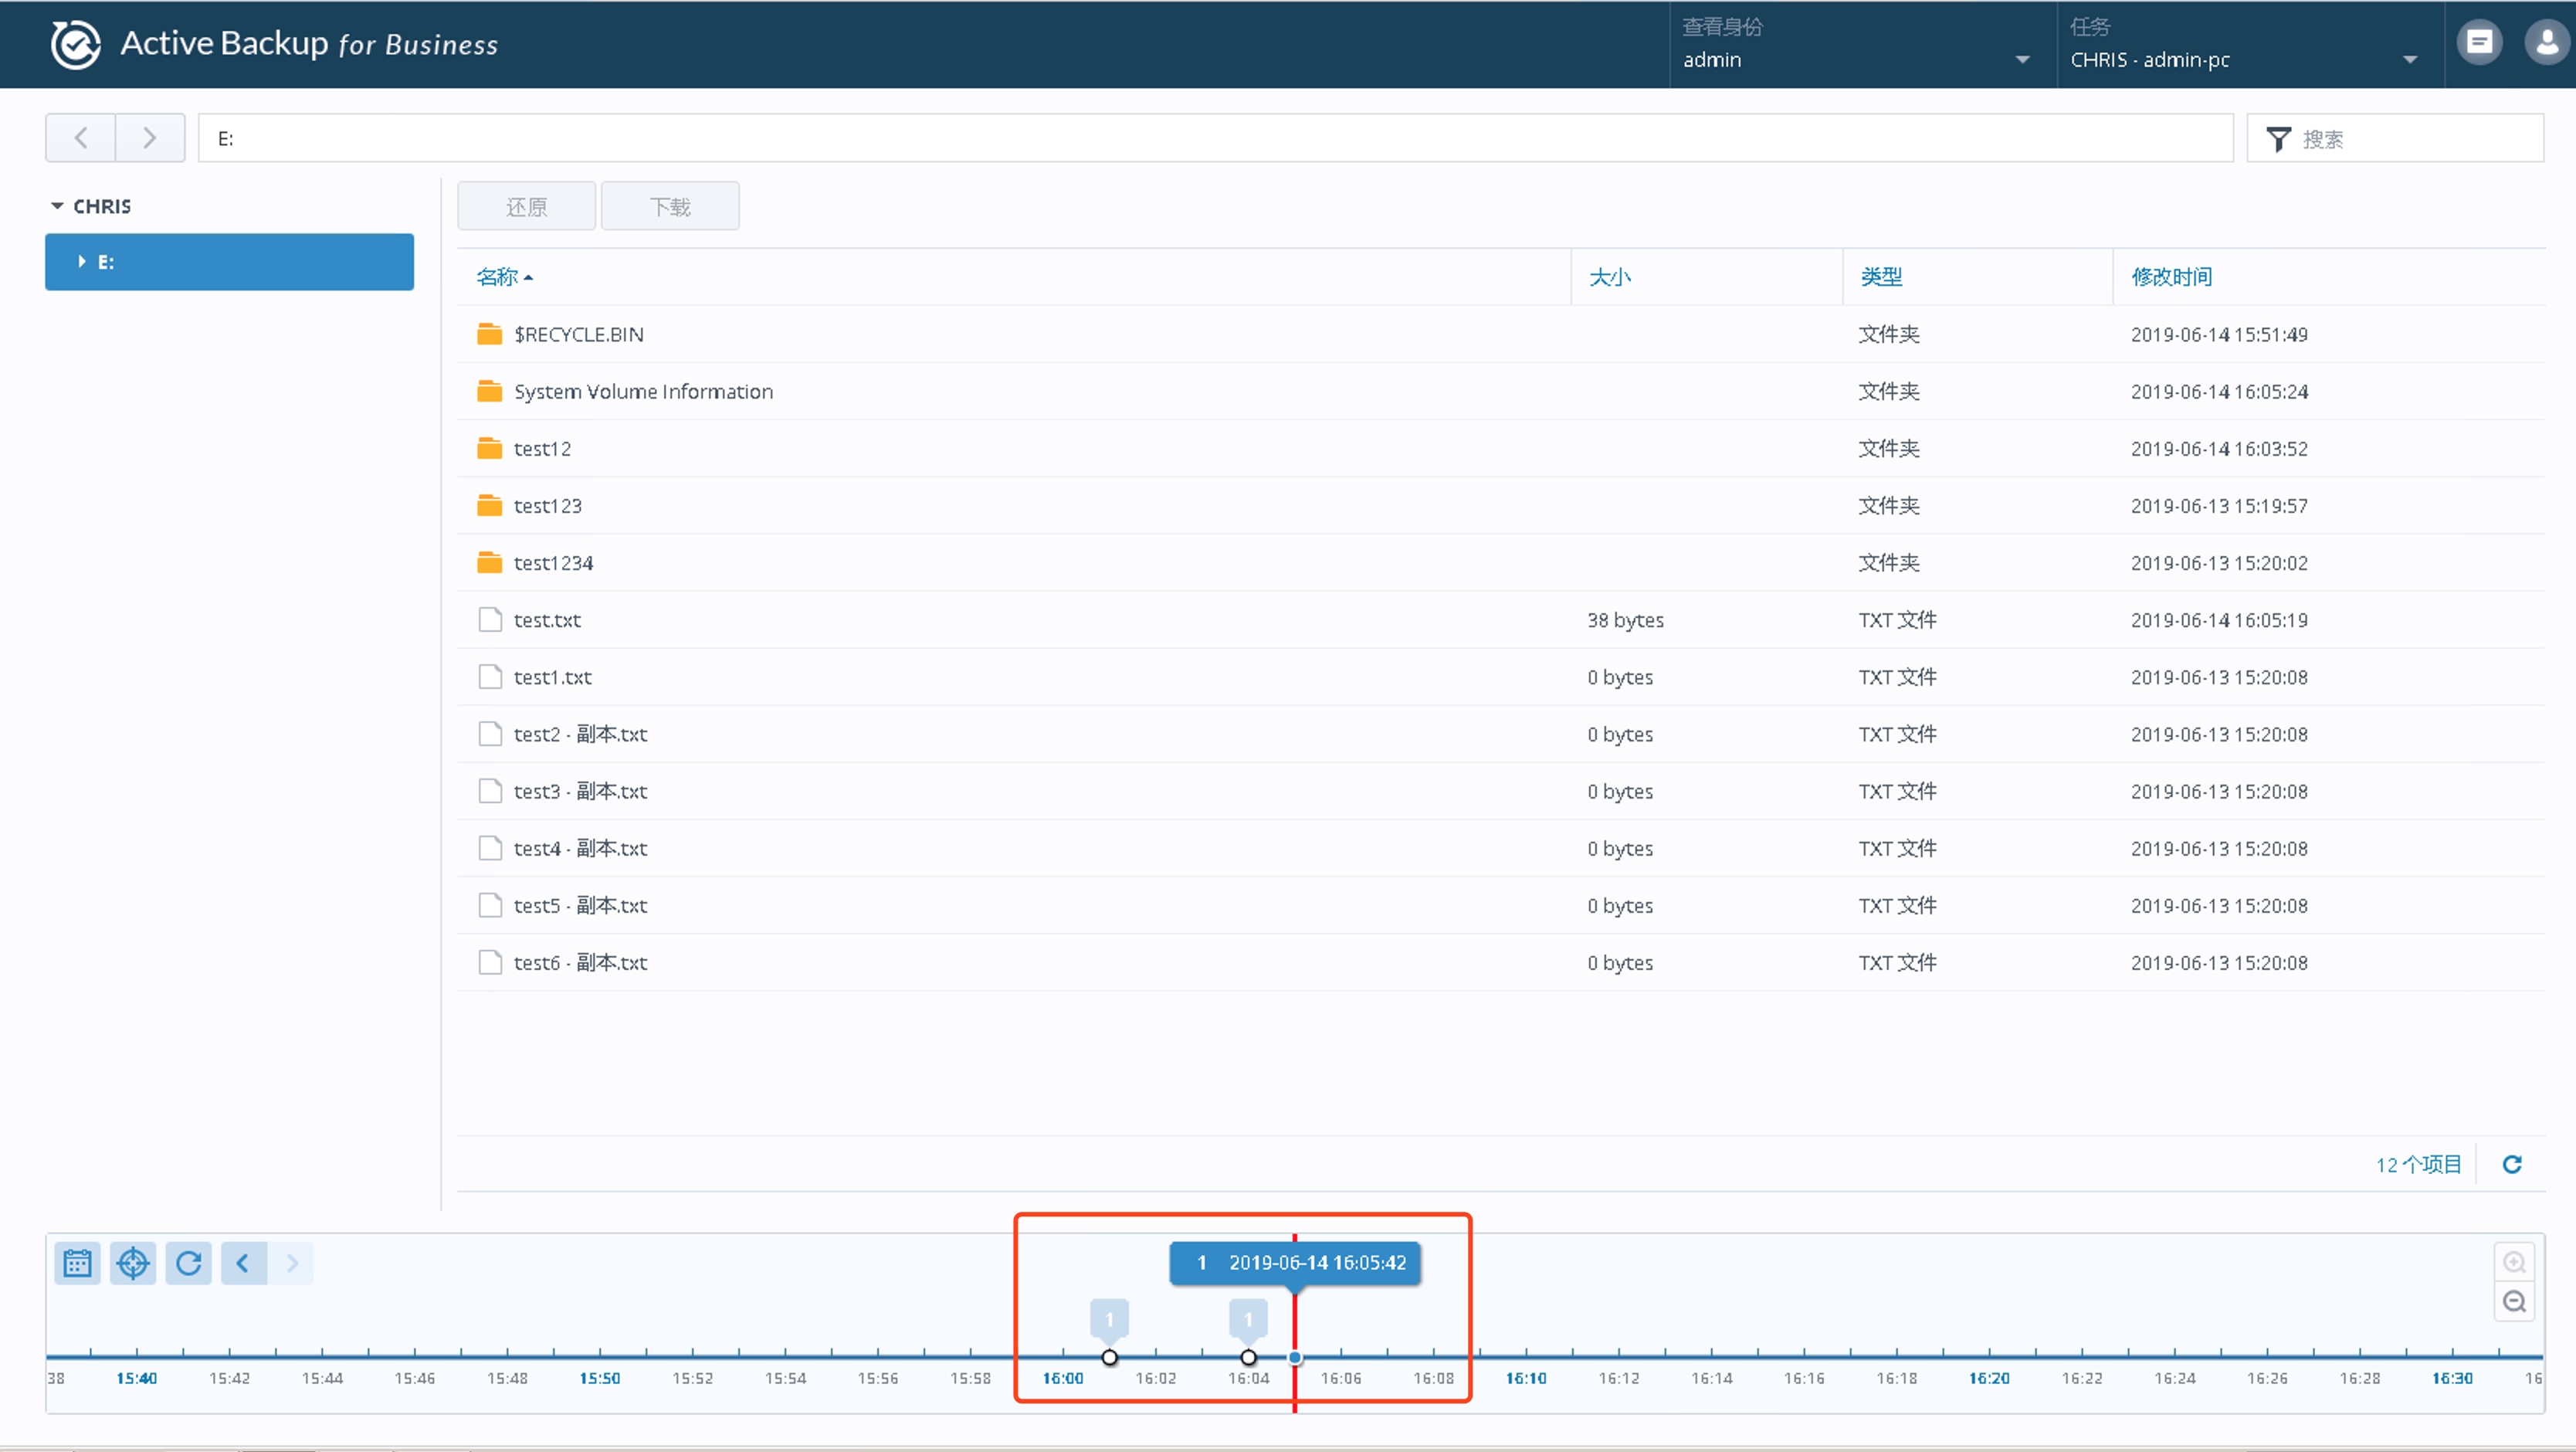The image size is (2576, 1452).
Task: Open the task list icon in header
Action: point(2479,43)
